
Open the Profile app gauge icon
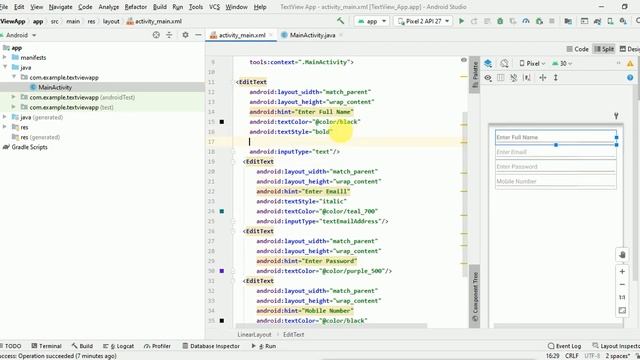tap(526, 21)
